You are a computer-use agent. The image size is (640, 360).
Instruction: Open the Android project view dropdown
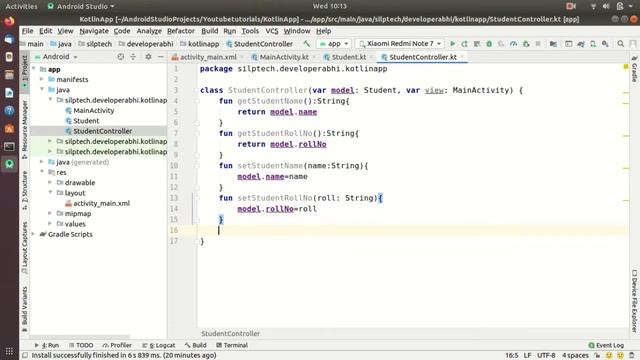click(x=56, y=57)
